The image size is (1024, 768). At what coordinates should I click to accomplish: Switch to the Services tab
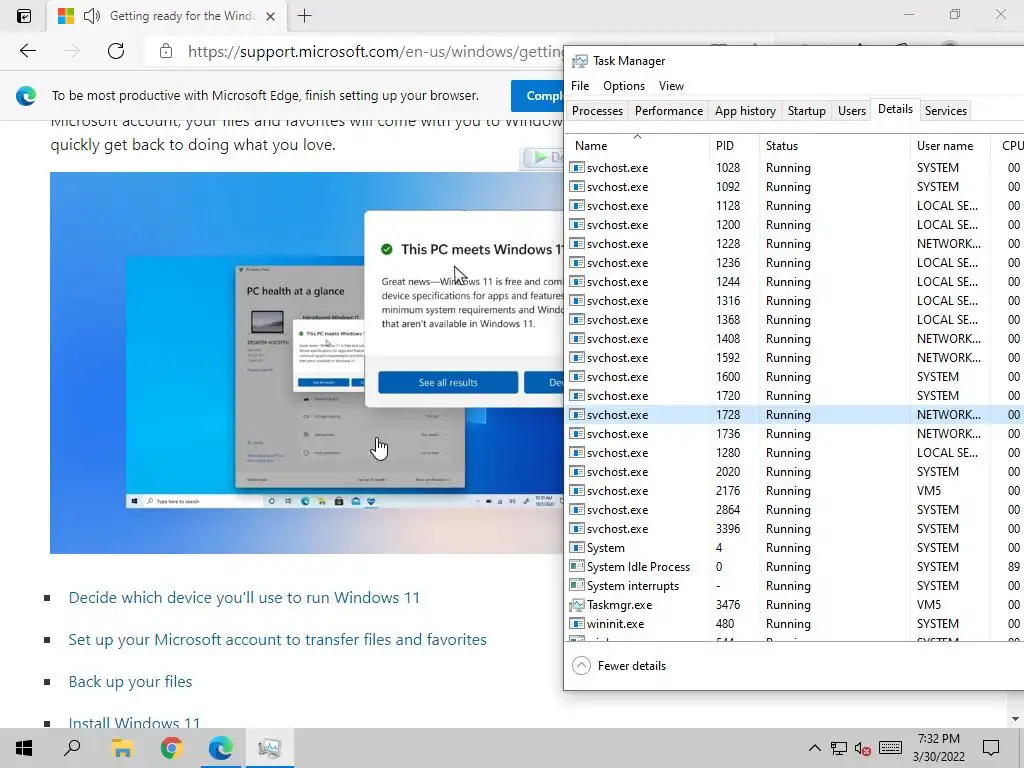(946, 110)
